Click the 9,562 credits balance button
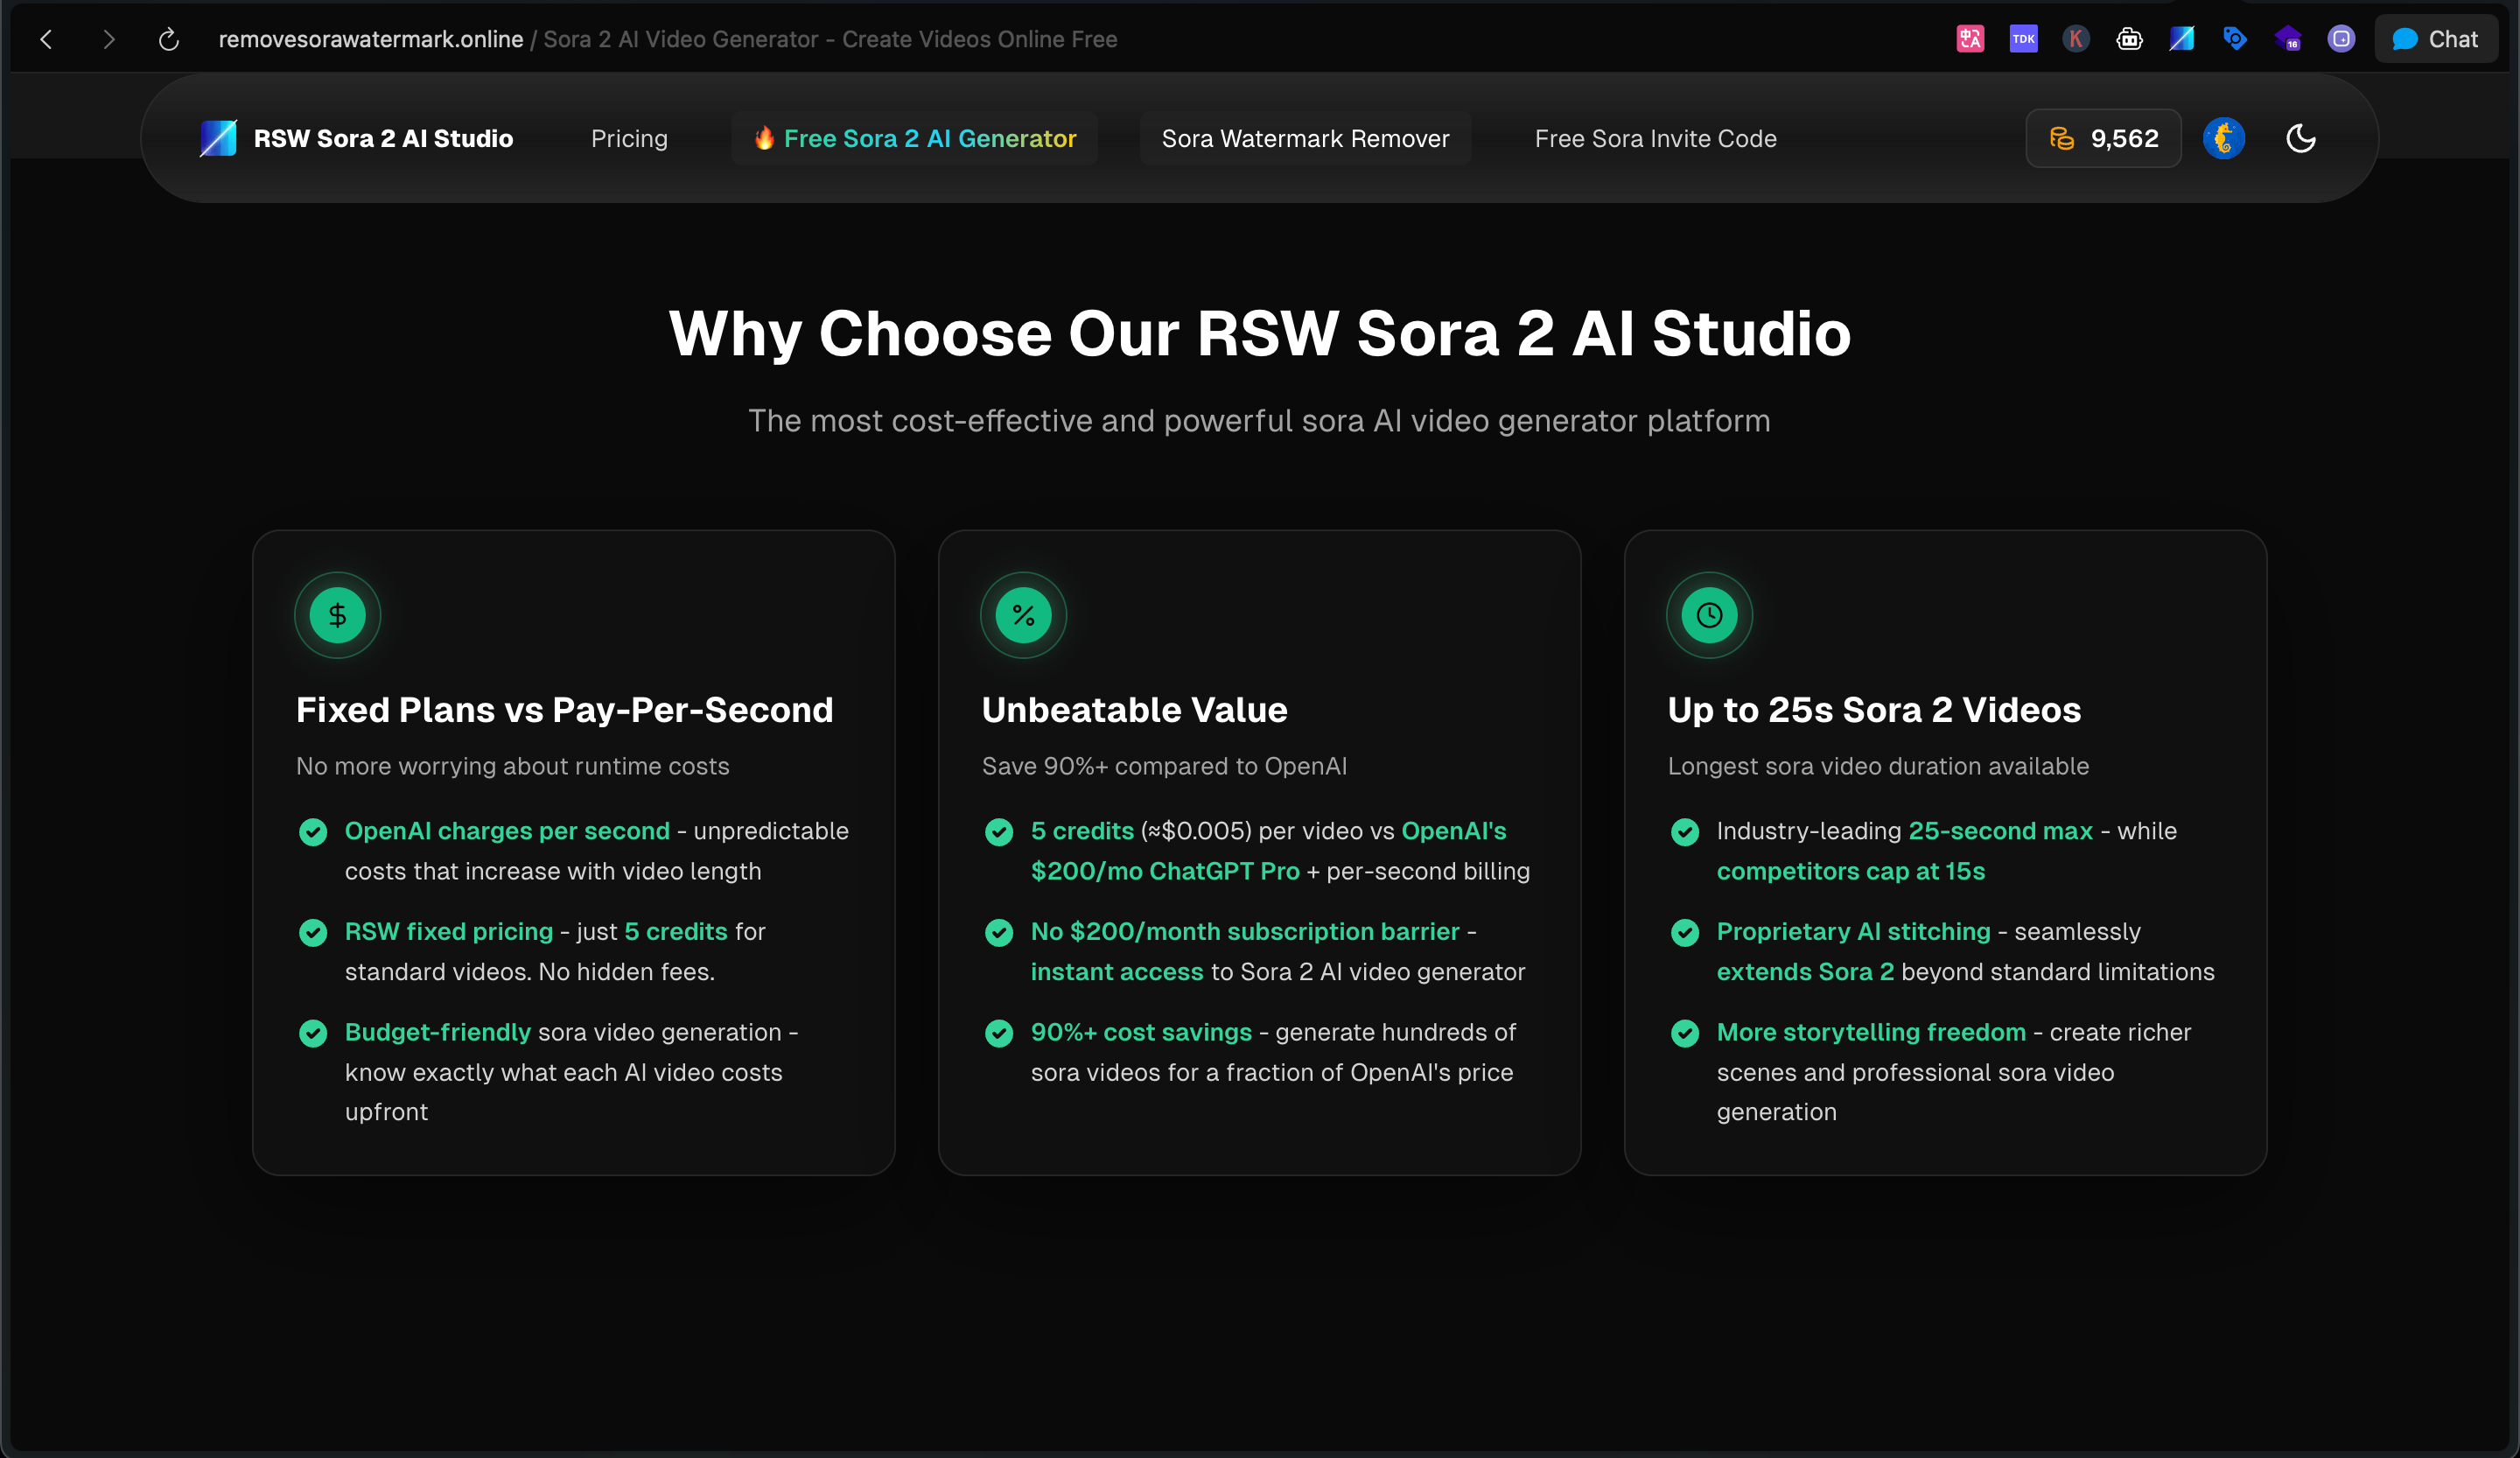This screenshot has height=1458, width=2520. tap(2103, 138)
